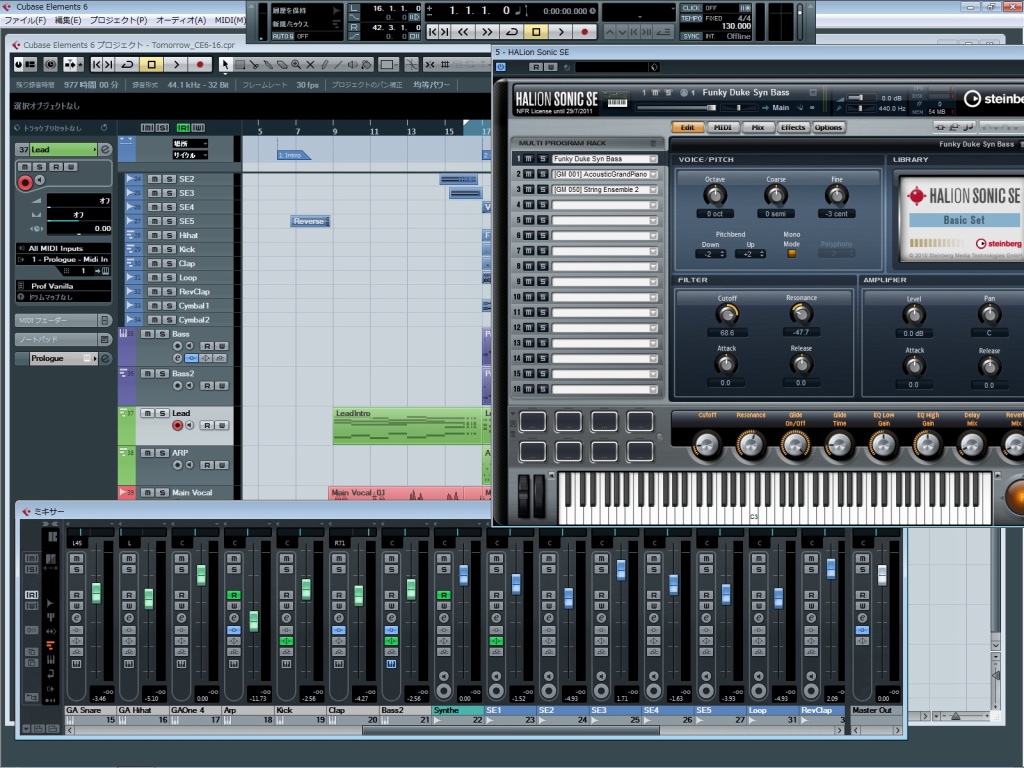Solo slot 3 String Ensemble 2

point(542,189)
